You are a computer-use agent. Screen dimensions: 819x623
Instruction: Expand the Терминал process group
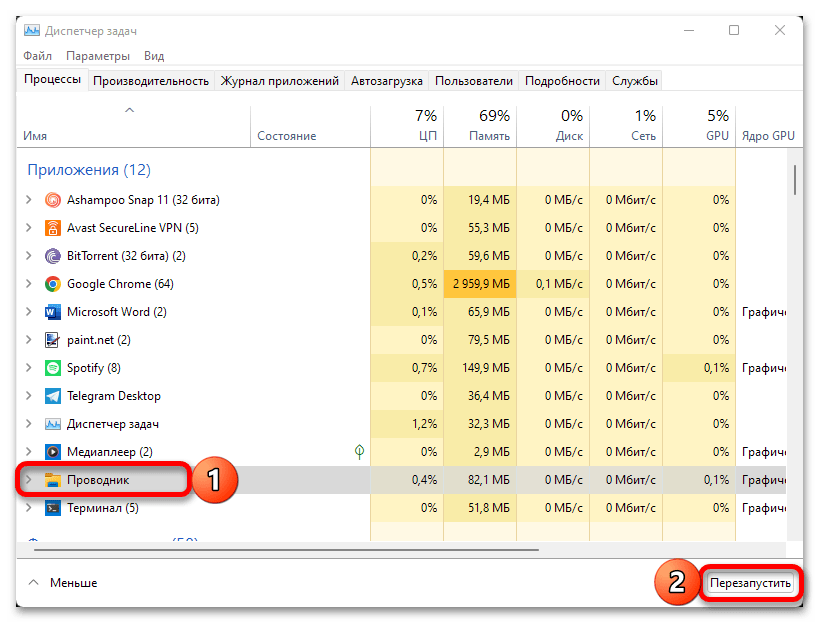pyautogui.click(x=29, y=508)
